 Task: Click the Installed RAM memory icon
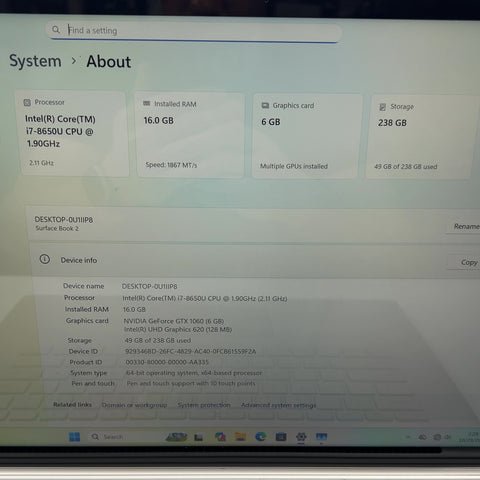(147, 104)
